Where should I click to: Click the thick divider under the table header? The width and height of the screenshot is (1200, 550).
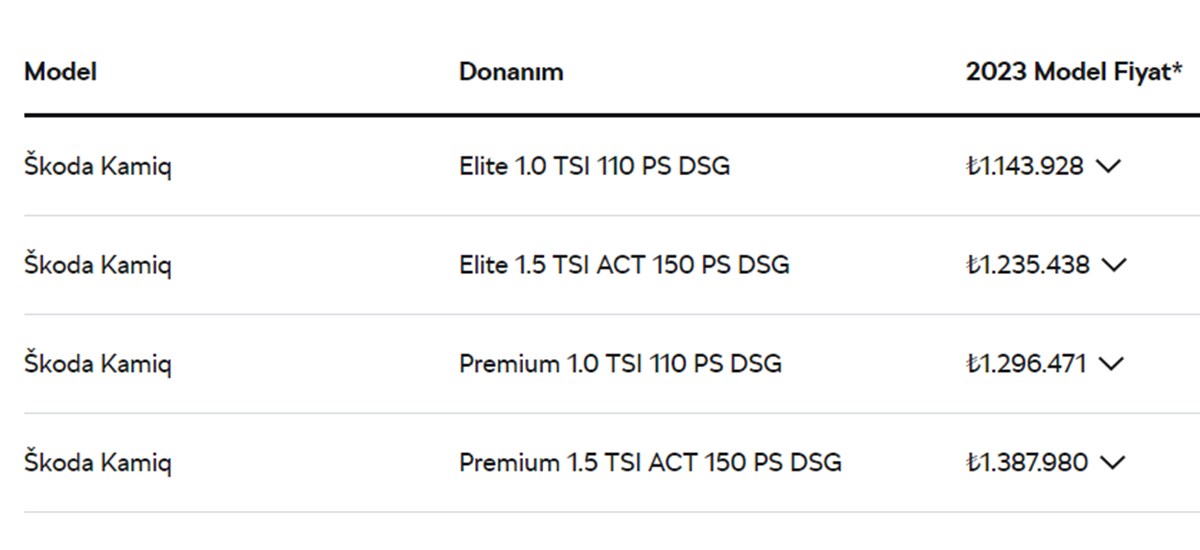pyautogui.click(x=600, y=116)
